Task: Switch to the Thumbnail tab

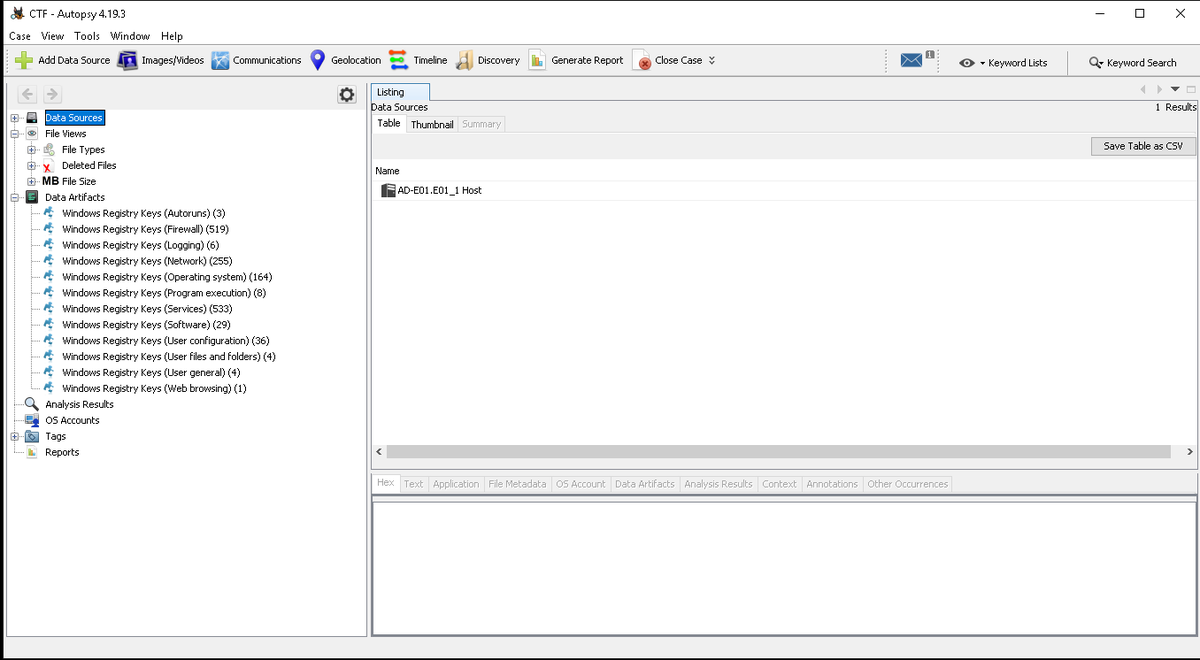Action: click(x=432, y=124)
